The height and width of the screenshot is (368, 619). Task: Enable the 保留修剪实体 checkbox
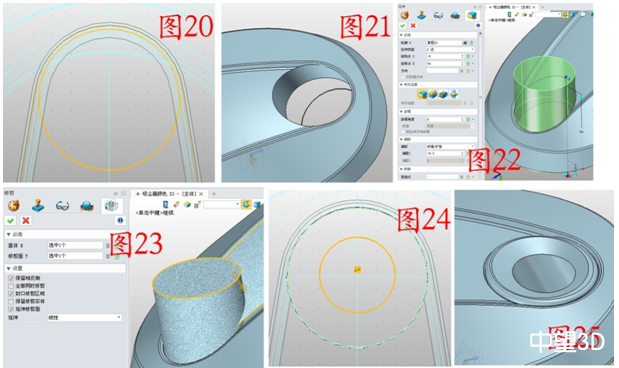point(11,301)
